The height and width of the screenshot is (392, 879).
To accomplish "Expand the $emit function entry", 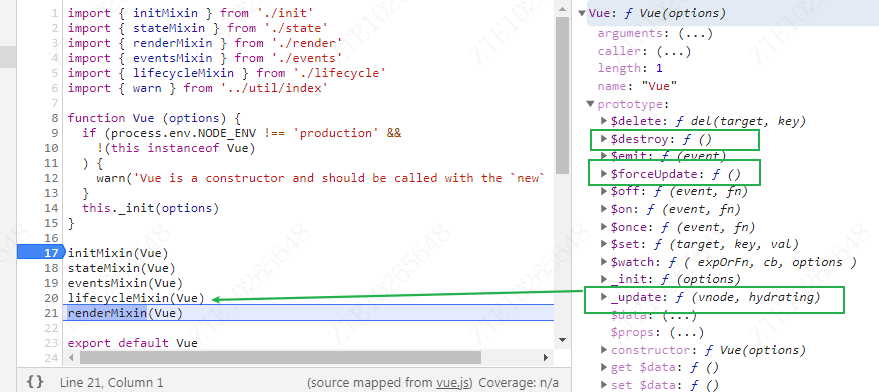I will pos(604,155).
